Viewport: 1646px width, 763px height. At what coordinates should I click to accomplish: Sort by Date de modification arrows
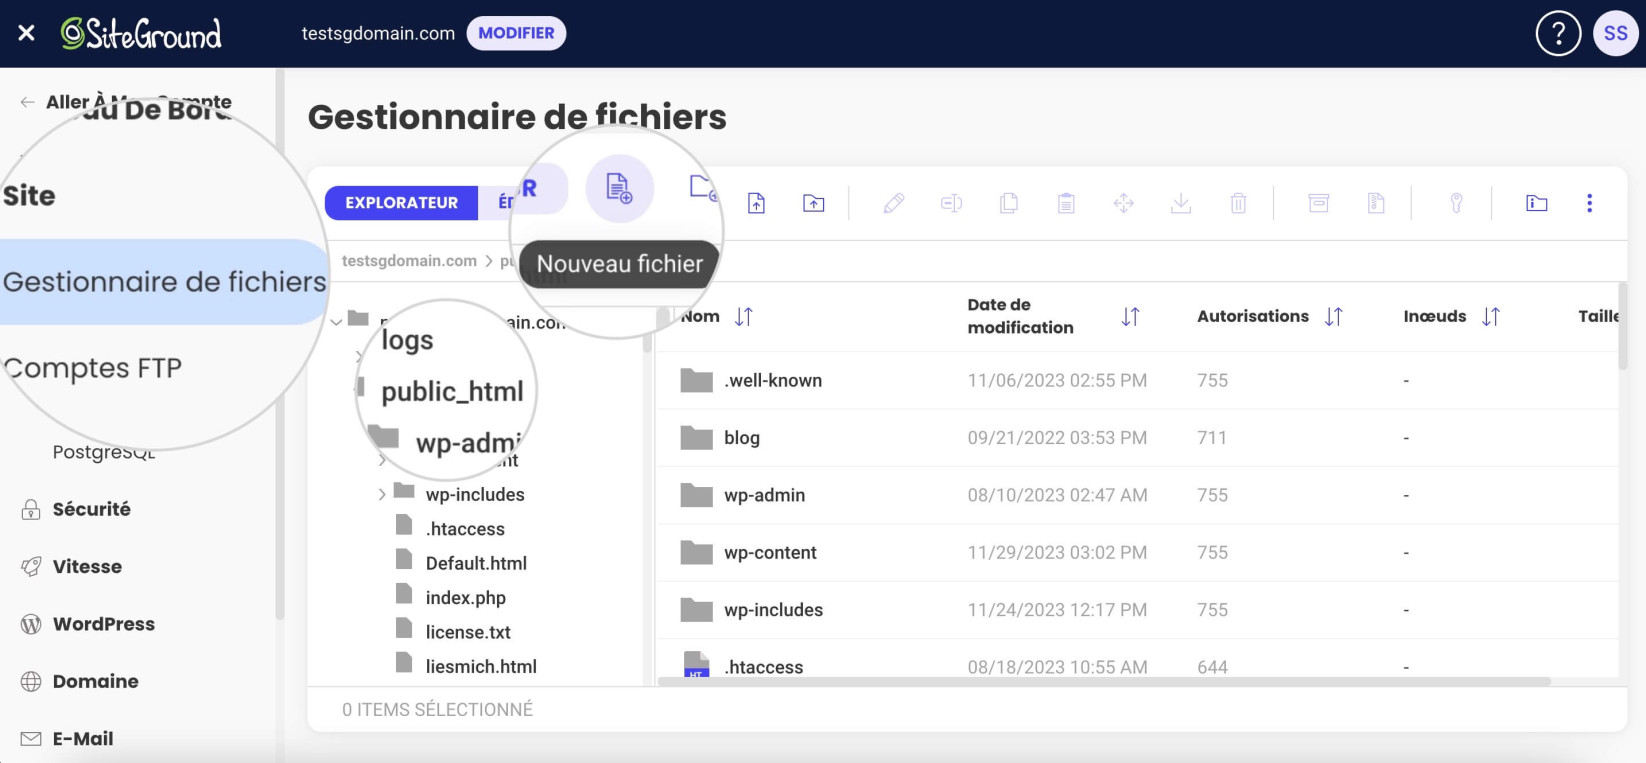tap(1130, 317)
